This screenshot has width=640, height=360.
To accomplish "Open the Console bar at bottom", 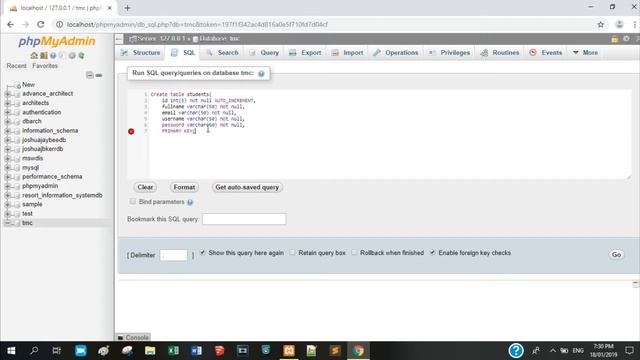I will tap(133, 338).
